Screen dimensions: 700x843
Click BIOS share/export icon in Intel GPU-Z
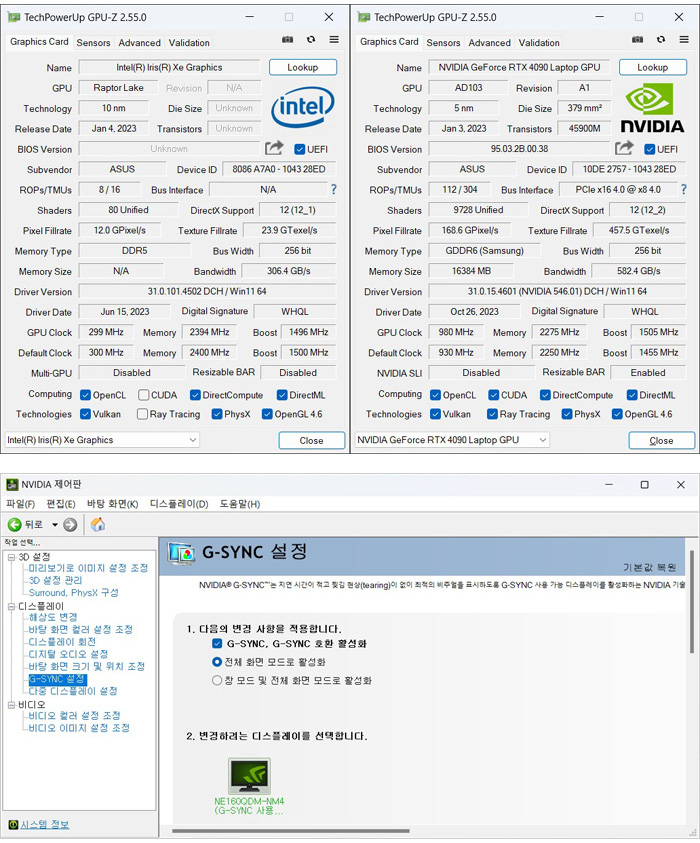274,148
